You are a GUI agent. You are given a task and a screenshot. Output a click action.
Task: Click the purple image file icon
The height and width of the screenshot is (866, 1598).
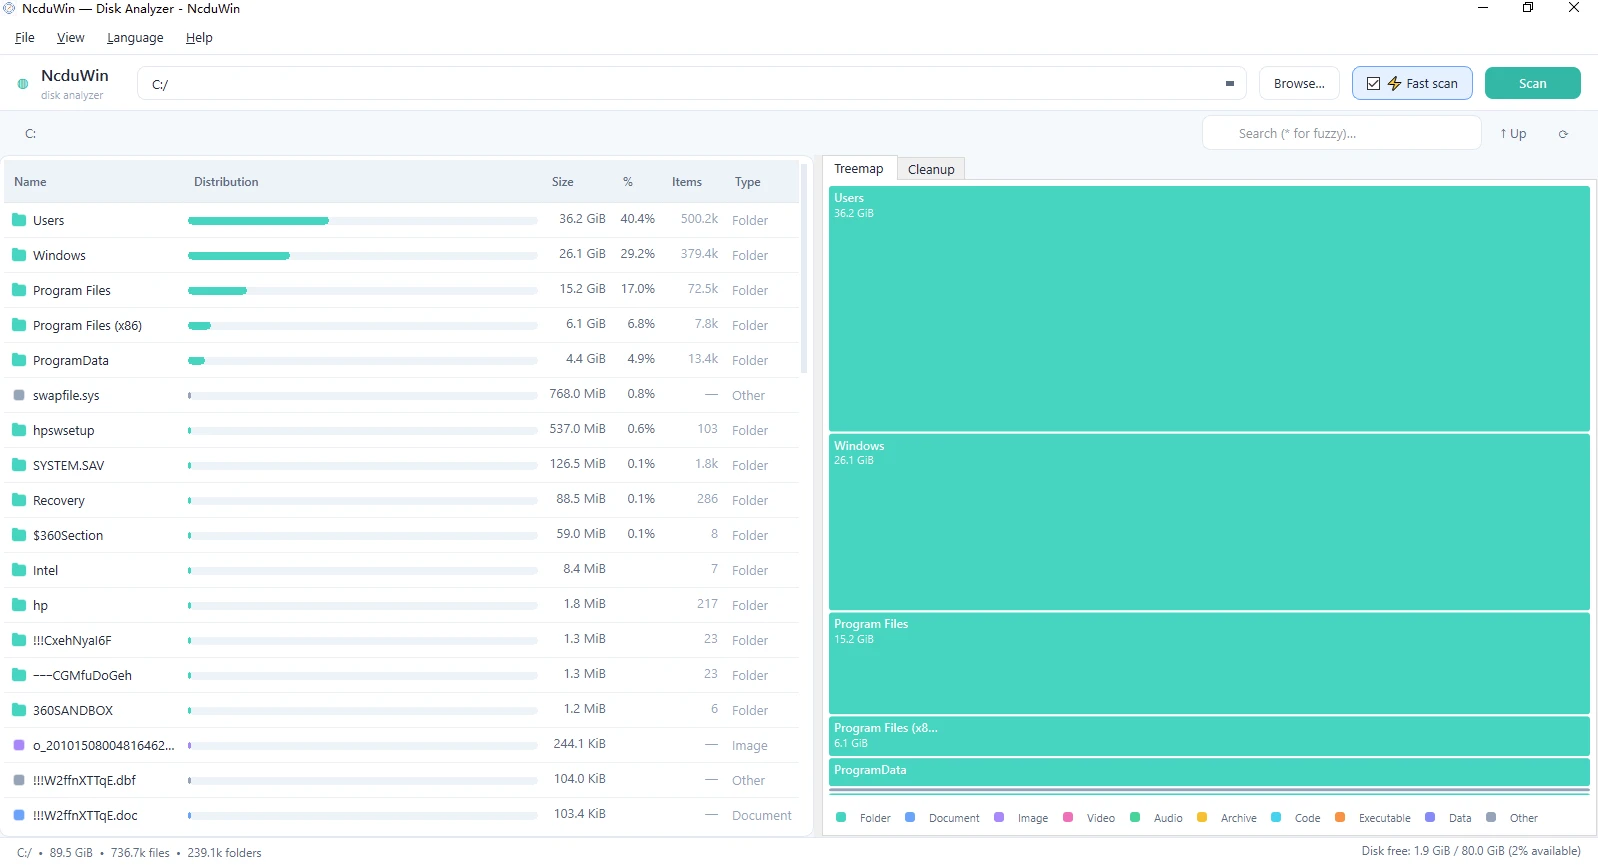tap(19, 745)
